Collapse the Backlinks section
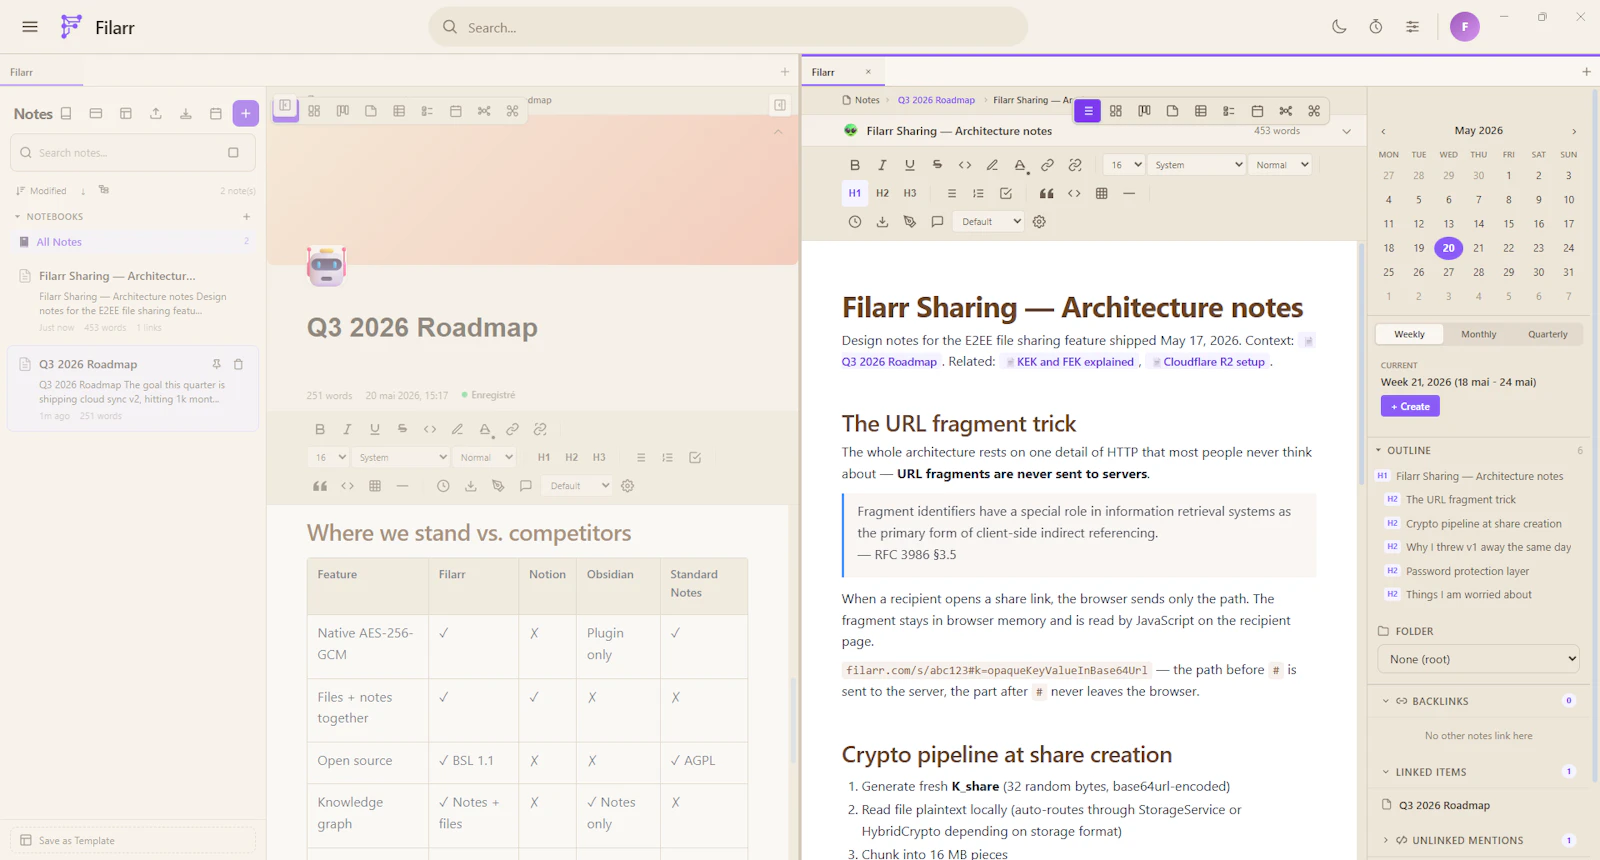 pyautogui.click(x=1386, y=701)
